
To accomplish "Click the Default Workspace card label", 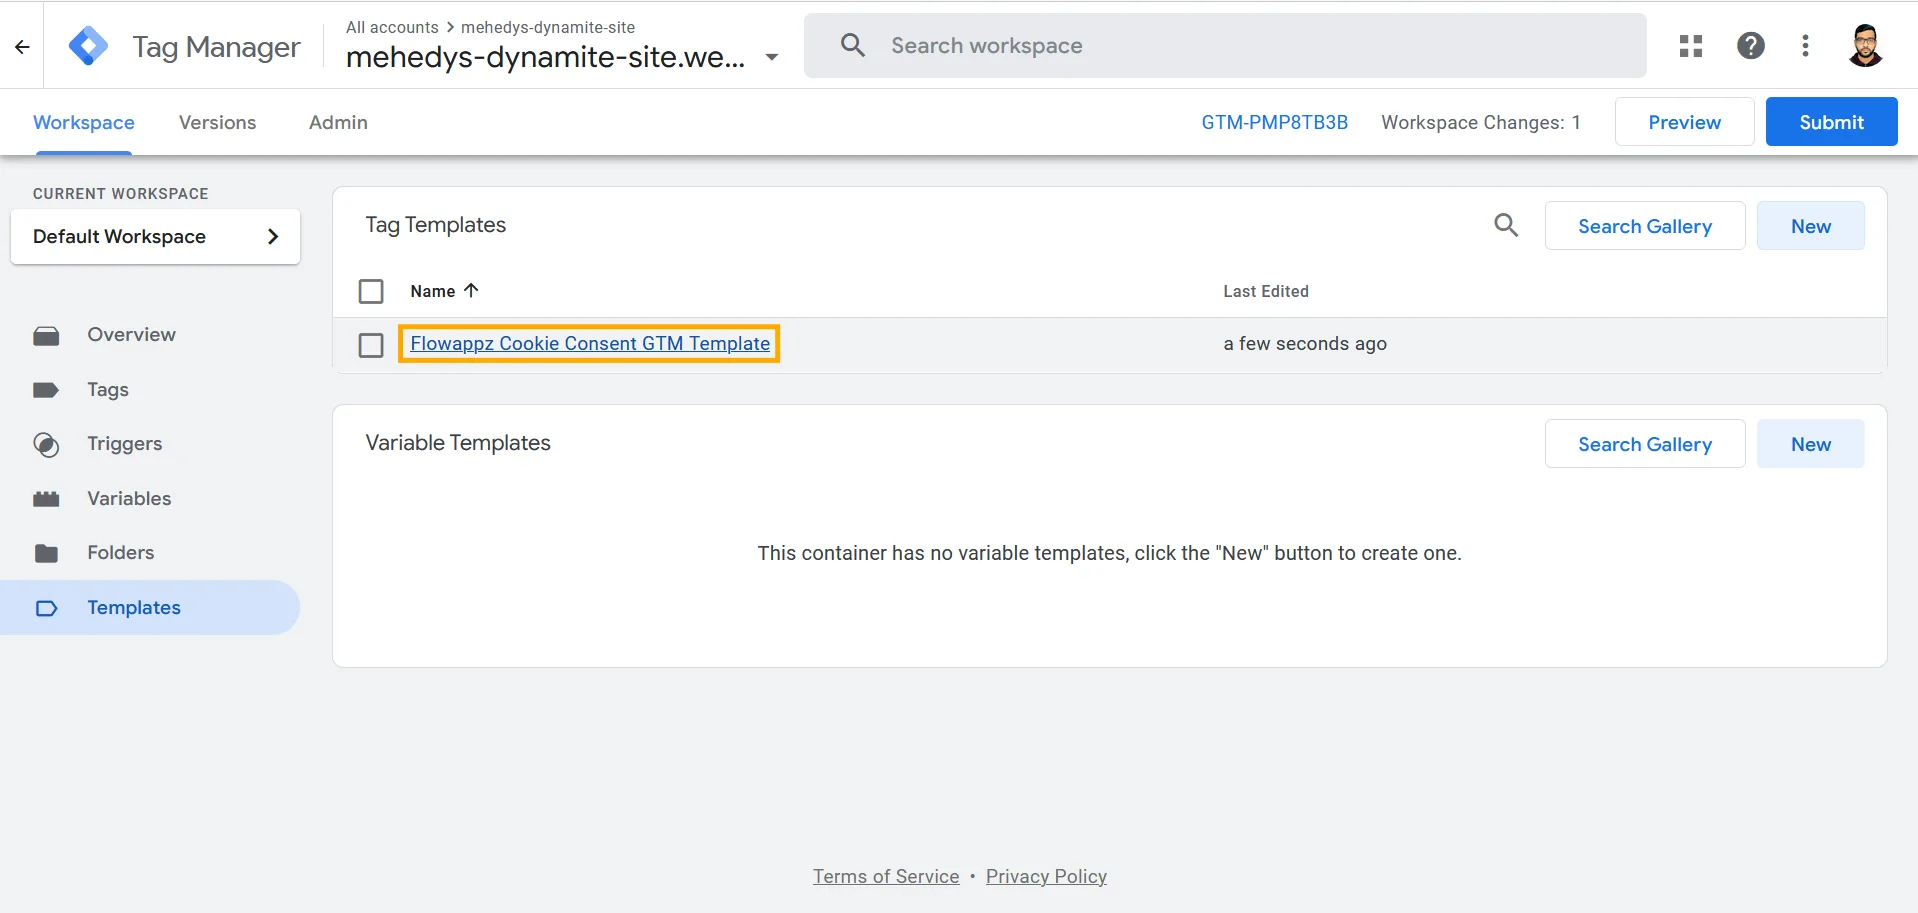I will click(119, 236).
